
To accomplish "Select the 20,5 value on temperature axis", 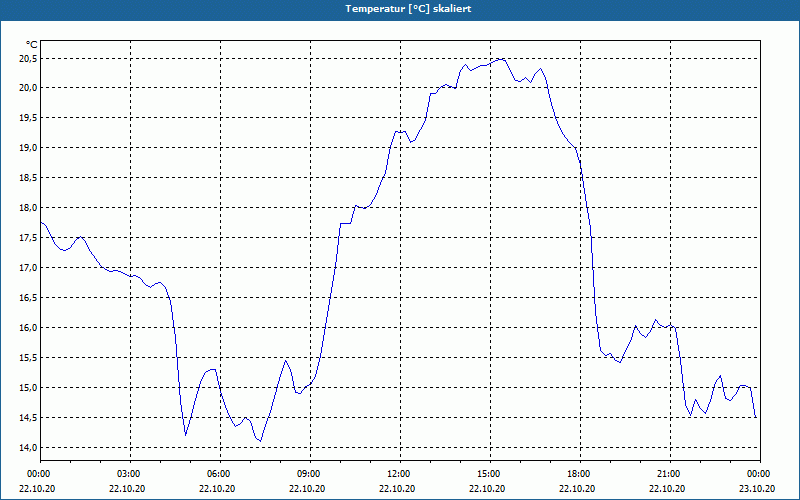I will [x=28, y=59].
